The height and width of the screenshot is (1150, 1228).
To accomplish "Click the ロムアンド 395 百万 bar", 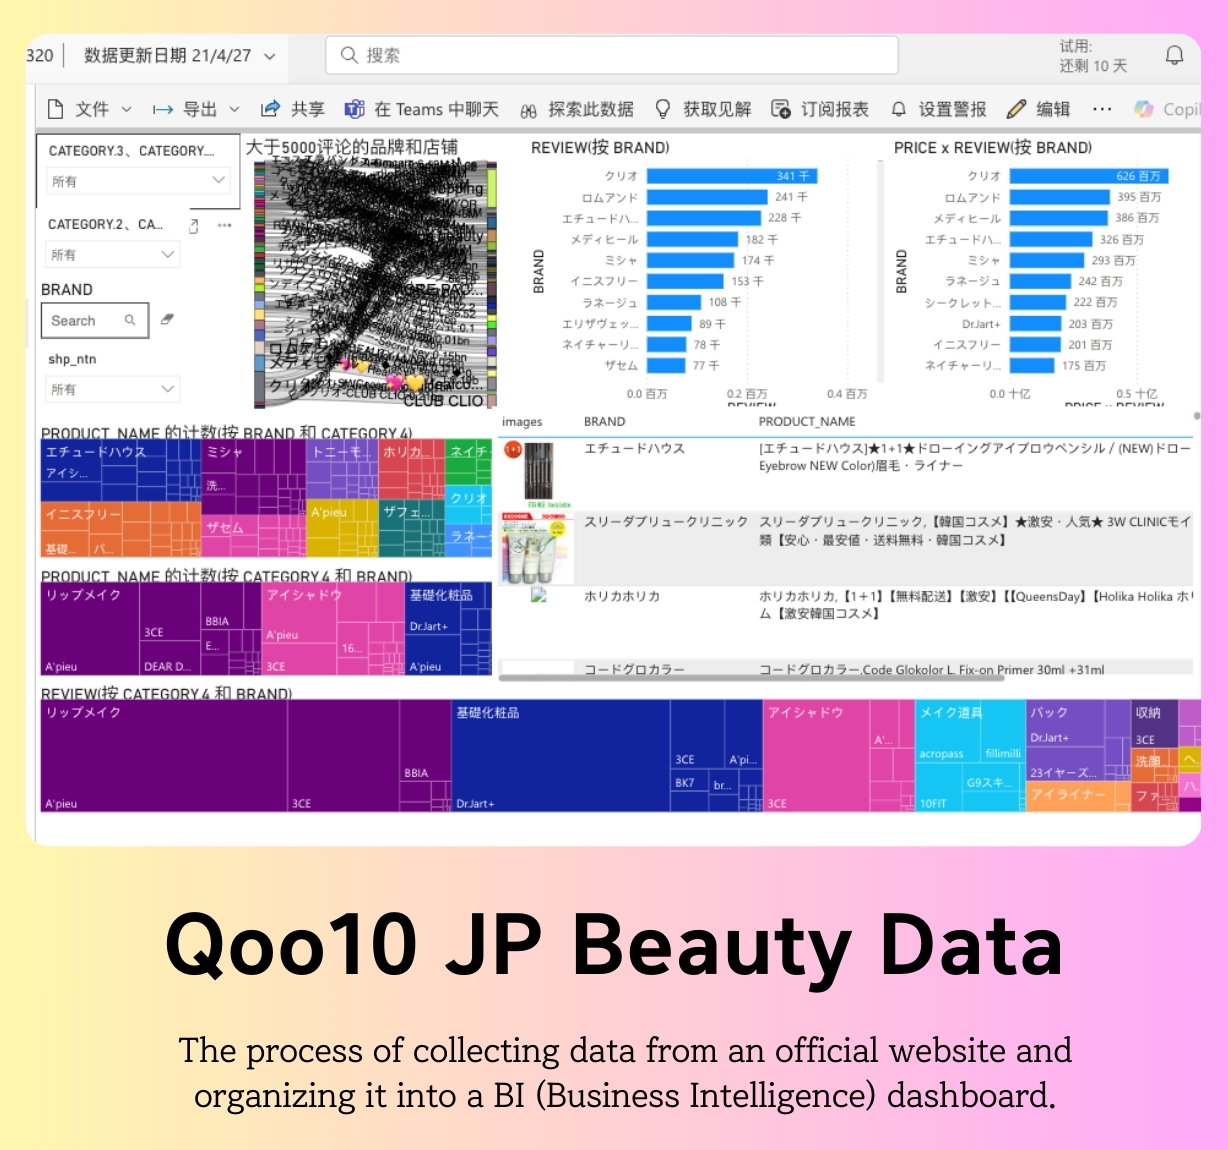I will [x=1060, y=197].
